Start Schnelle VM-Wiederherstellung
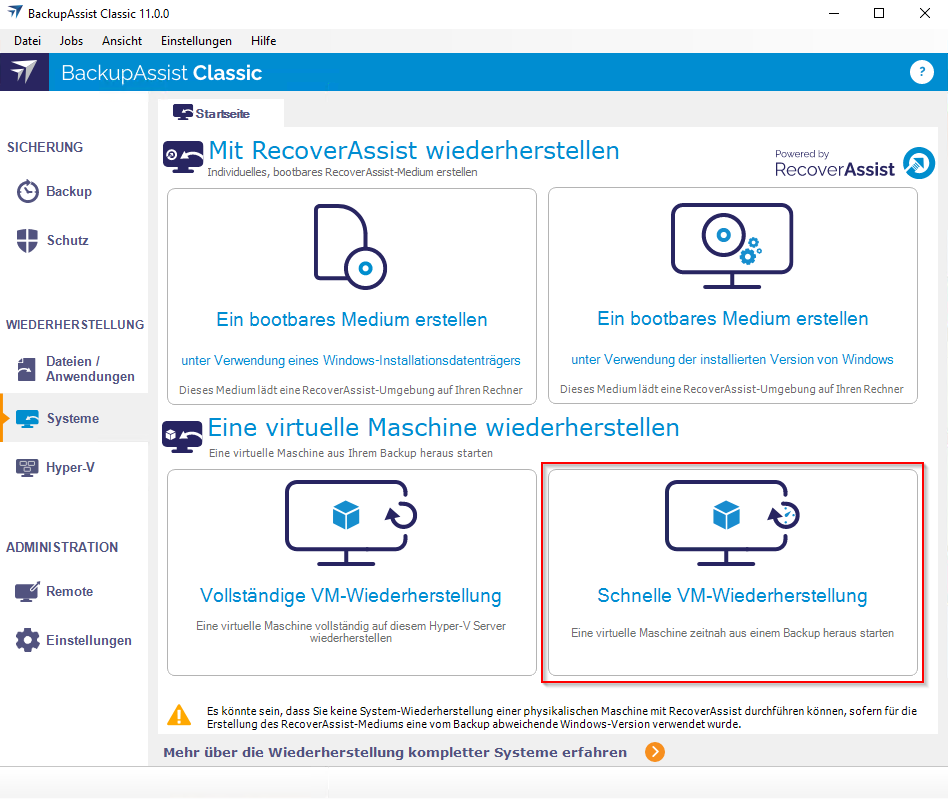The image size is (948, 799). pyautogui.click(x=732, y=573)
